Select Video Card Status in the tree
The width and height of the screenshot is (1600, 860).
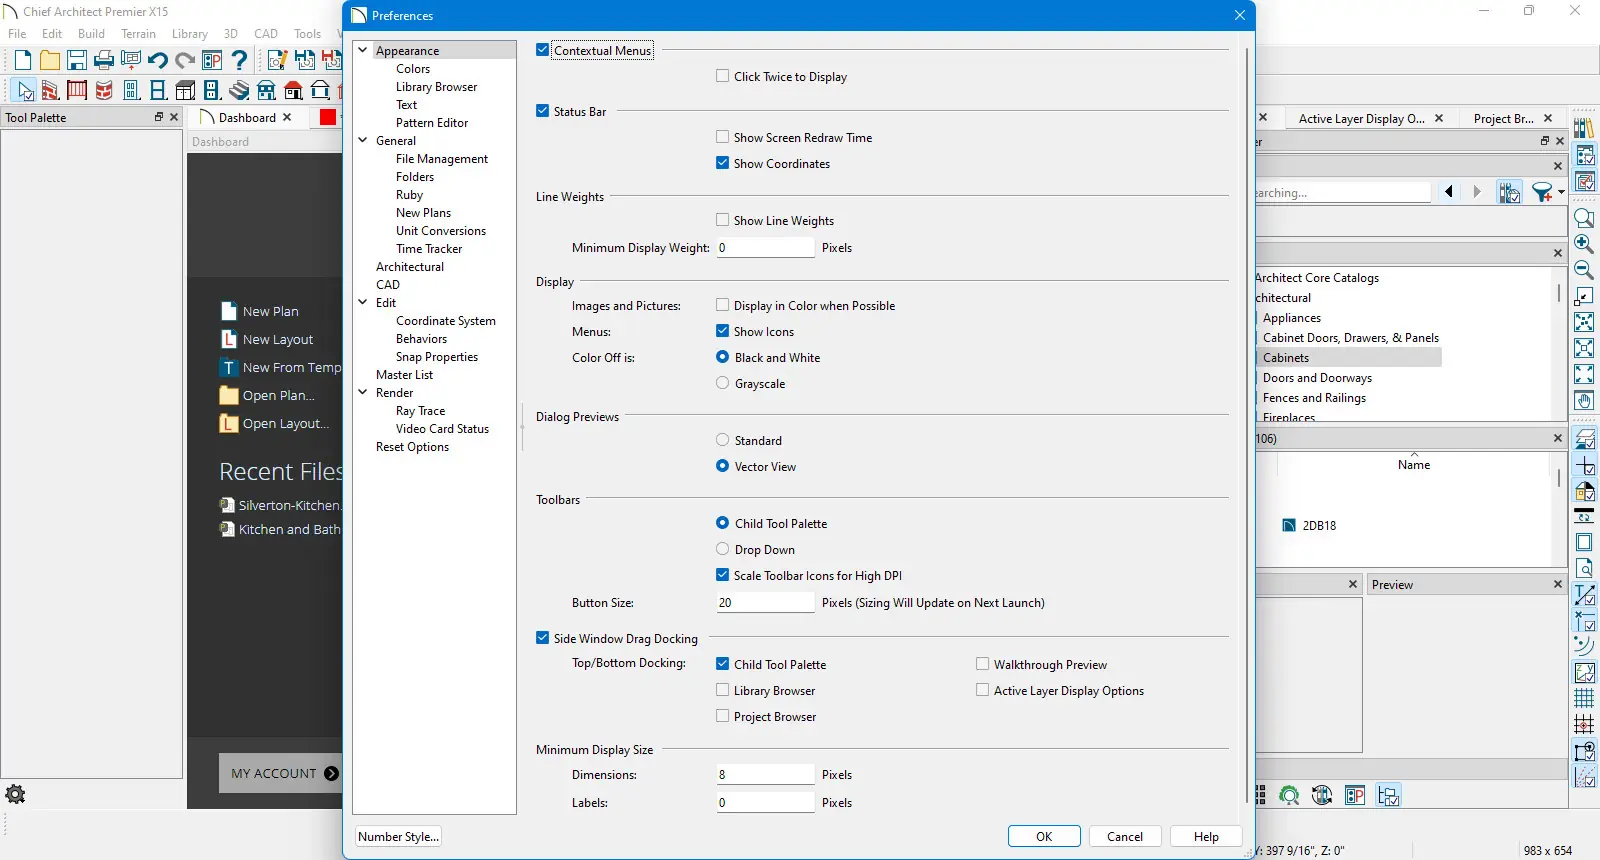(442, 429)
